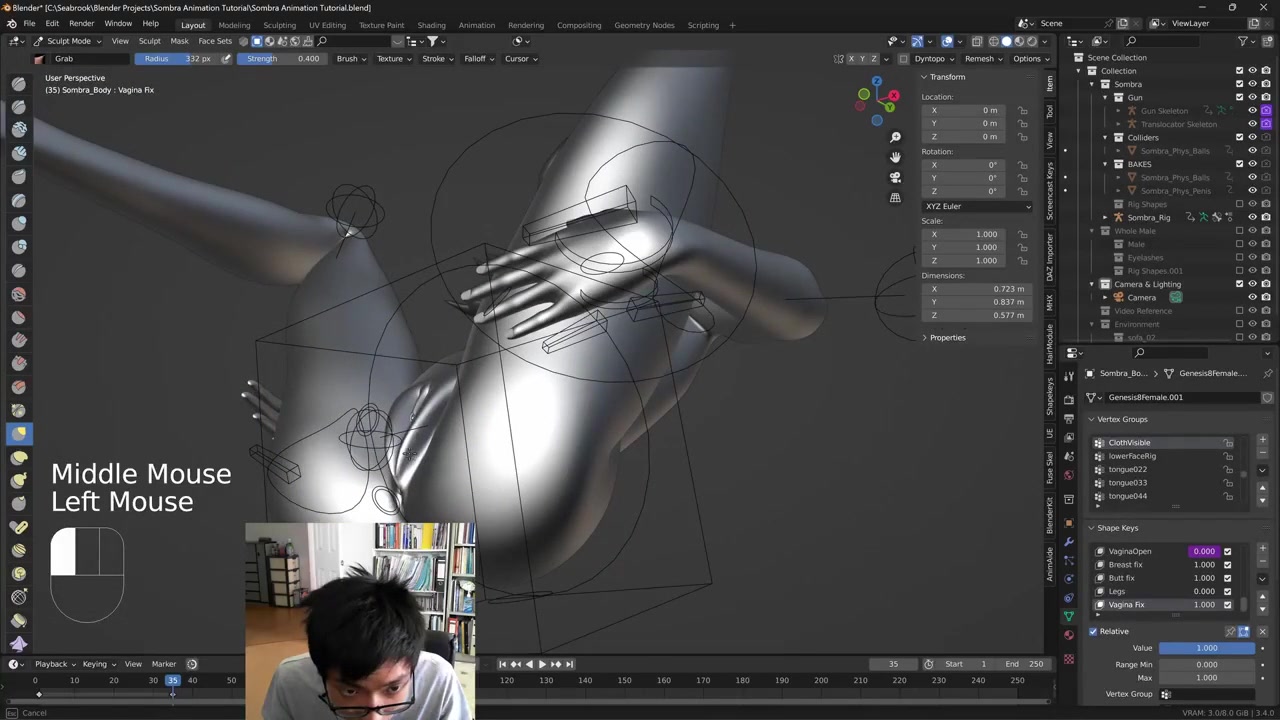
Task: Toggle the camera view icon
Action: 895,177
